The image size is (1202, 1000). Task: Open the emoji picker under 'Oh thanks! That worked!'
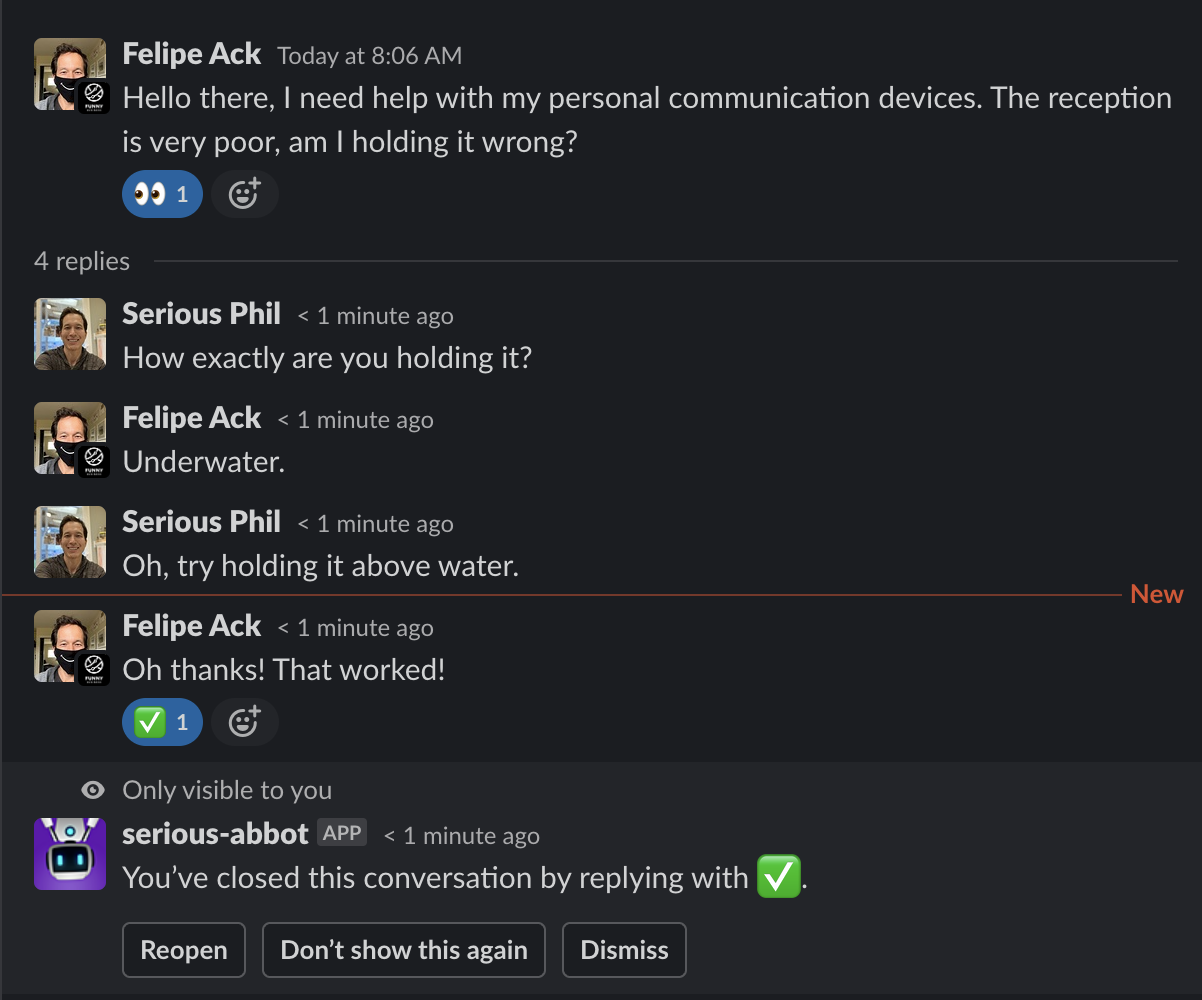tap(244, 721)
